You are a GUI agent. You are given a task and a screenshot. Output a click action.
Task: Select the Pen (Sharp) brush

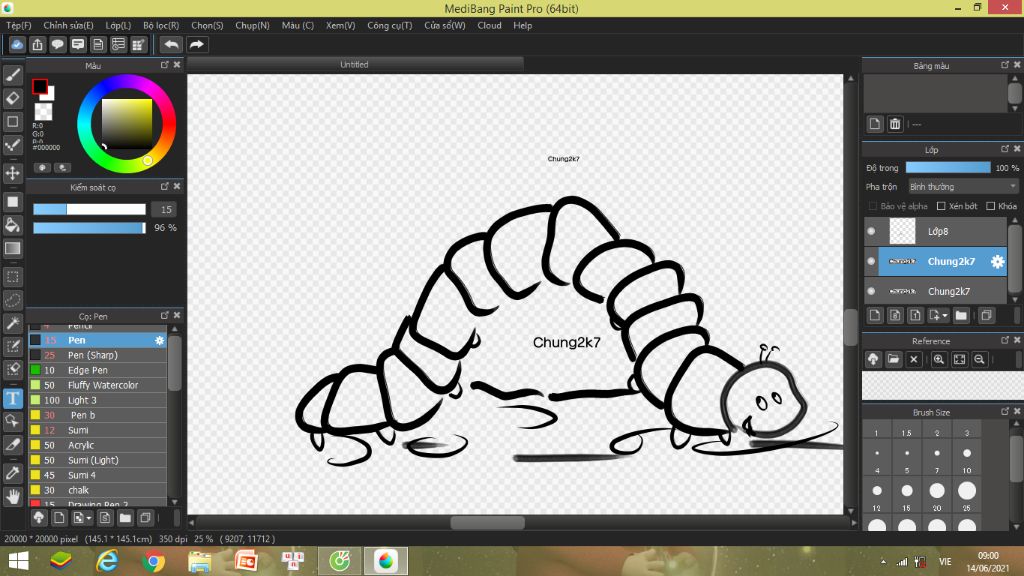coord(98,355)
